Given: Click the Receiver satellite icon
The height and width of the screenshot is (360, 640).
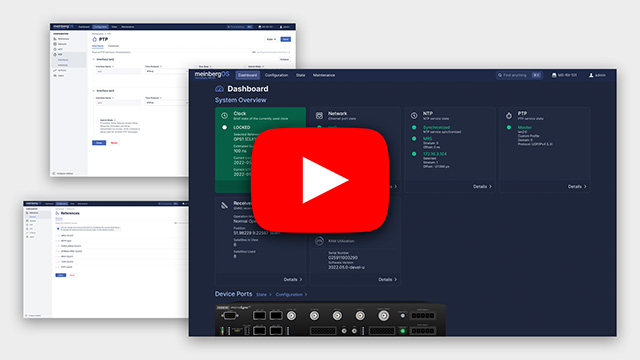Looking at the screenshot, I should (224, 205).
